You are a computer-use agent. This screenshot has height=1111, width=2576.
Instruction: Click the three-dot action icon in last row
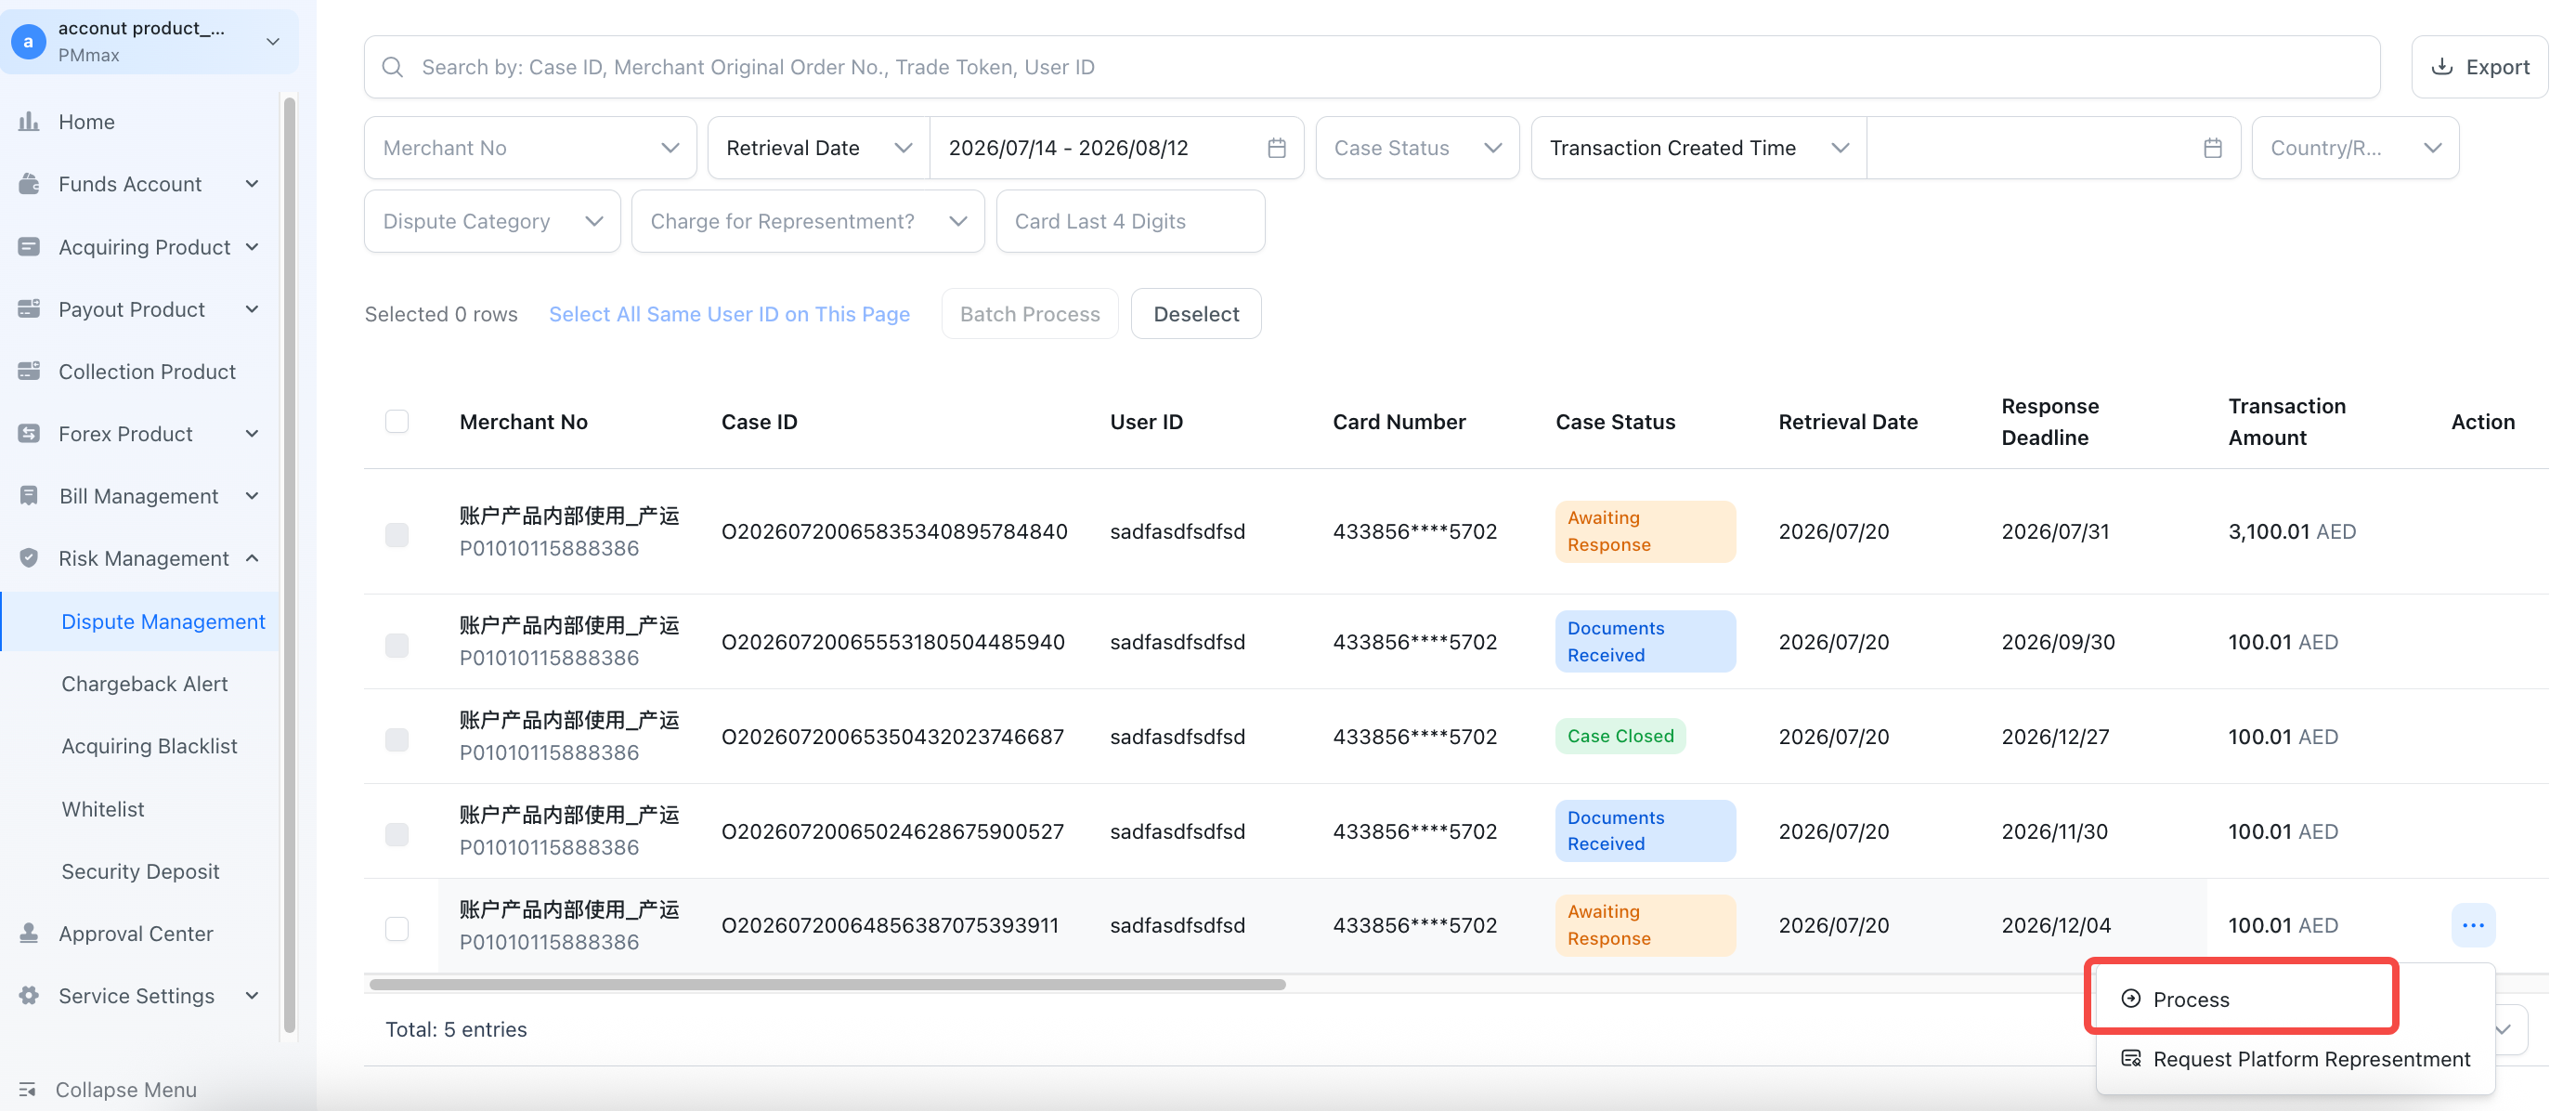(2473, 926)
